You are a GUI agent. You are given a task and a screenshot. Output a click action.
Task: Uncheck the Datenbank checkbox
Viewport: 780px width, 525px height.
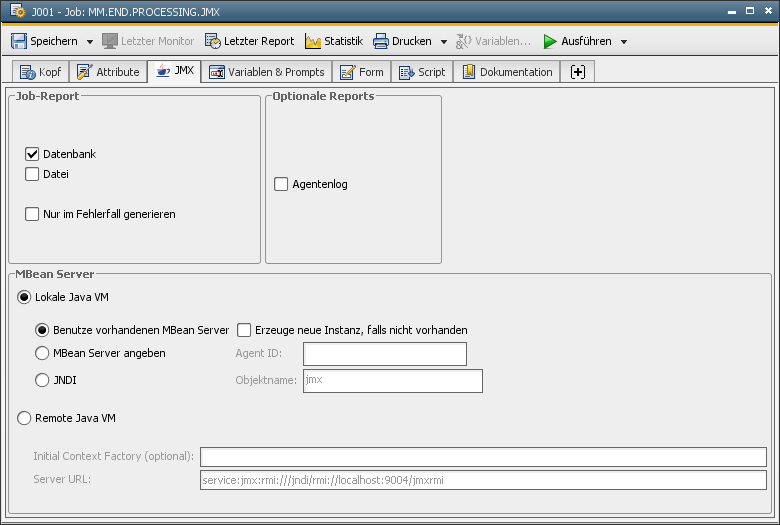(32, 154)
